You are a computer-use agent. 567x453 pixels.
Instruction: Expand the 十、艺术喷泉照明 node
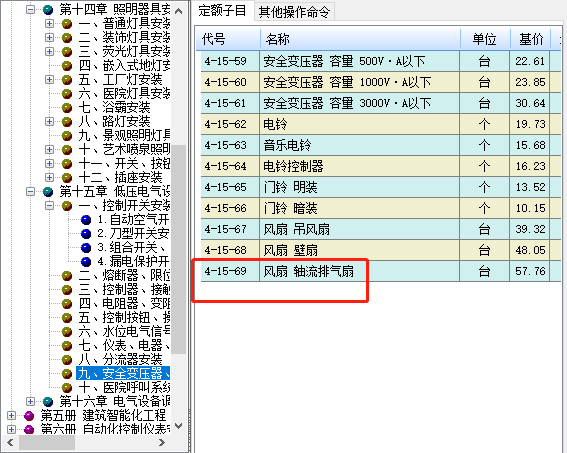click(x=50, y=149)
